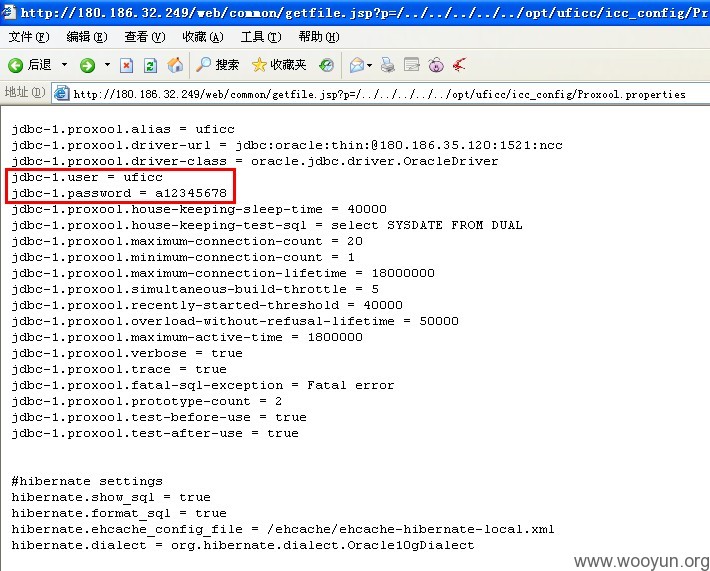This screenshot has width=710, height=571.
Task: Open the Back history dropdown arrow
Action: click(64, 65)
